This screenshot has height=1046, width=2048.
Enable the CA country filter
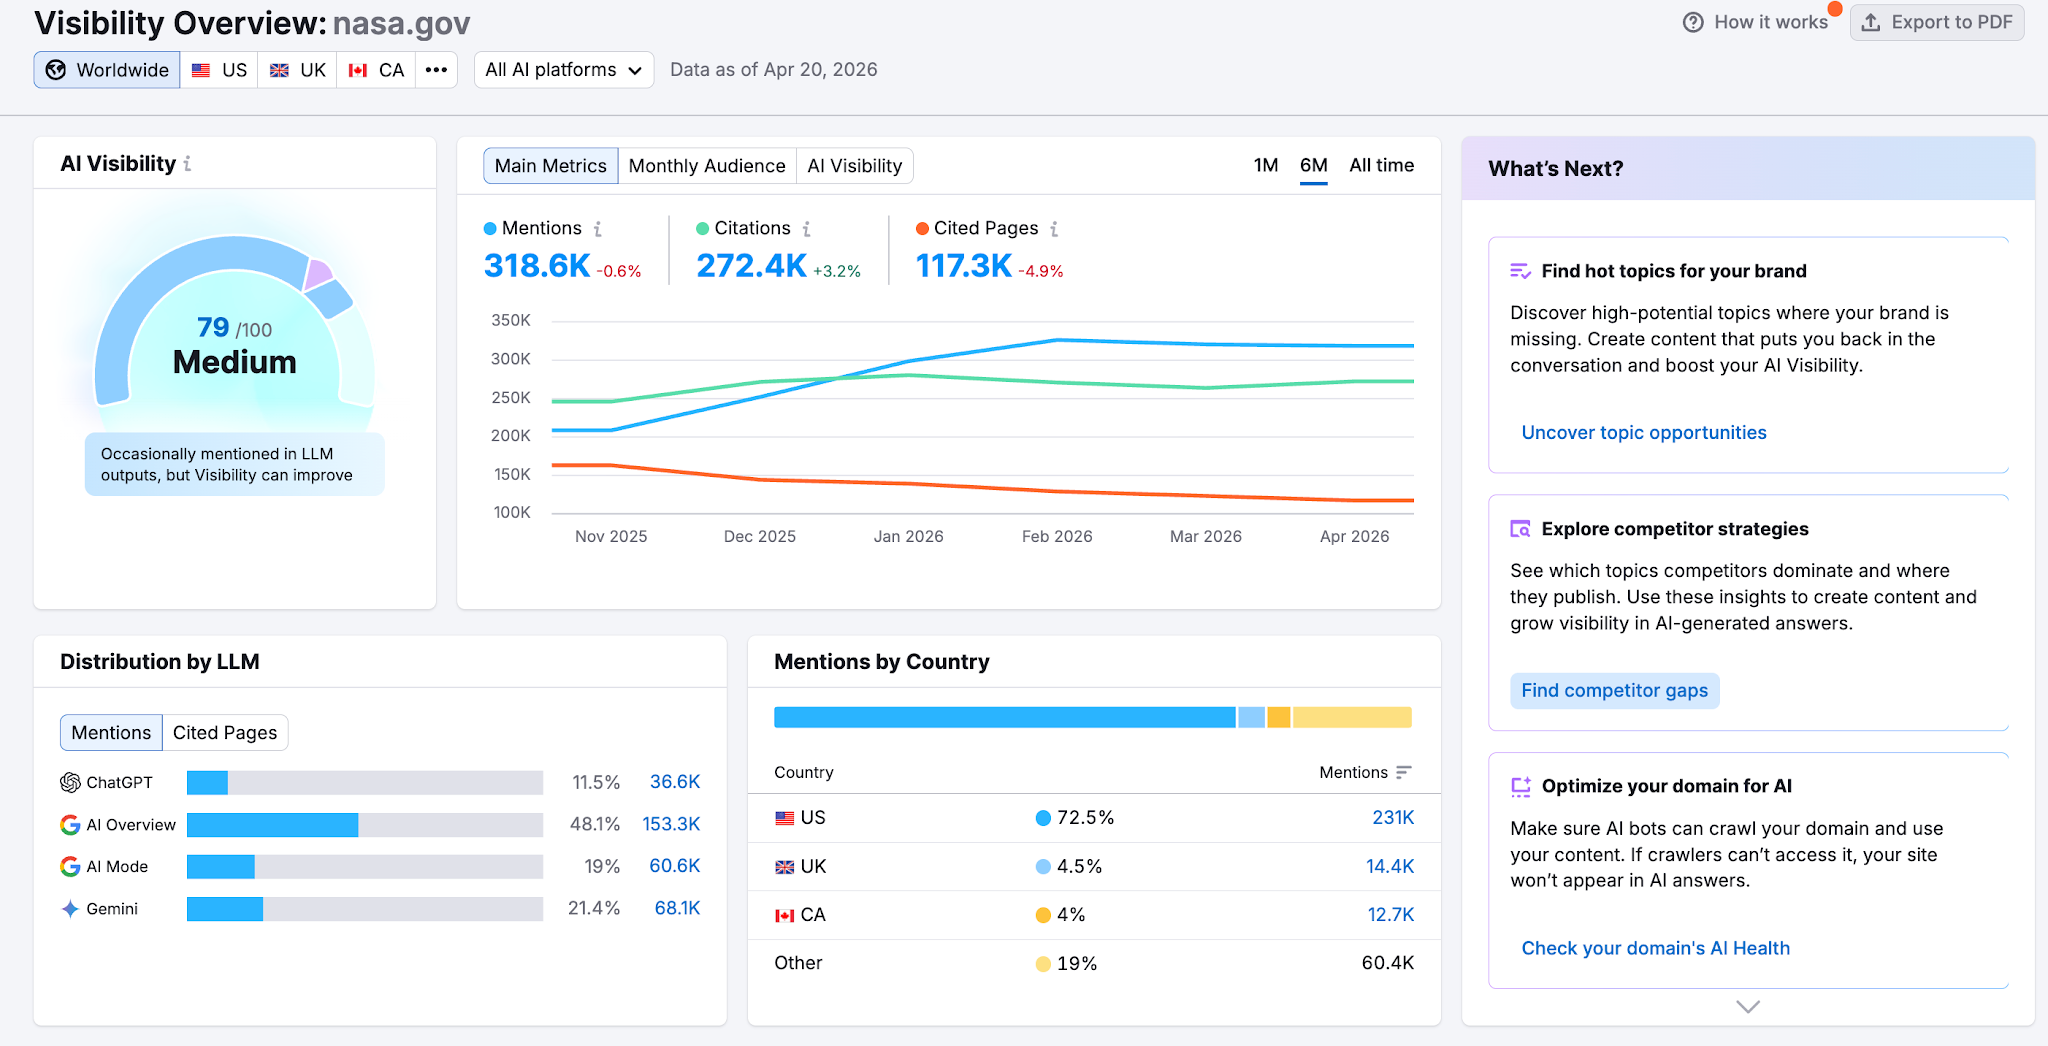pyautogui.click(x=375, y=70)
